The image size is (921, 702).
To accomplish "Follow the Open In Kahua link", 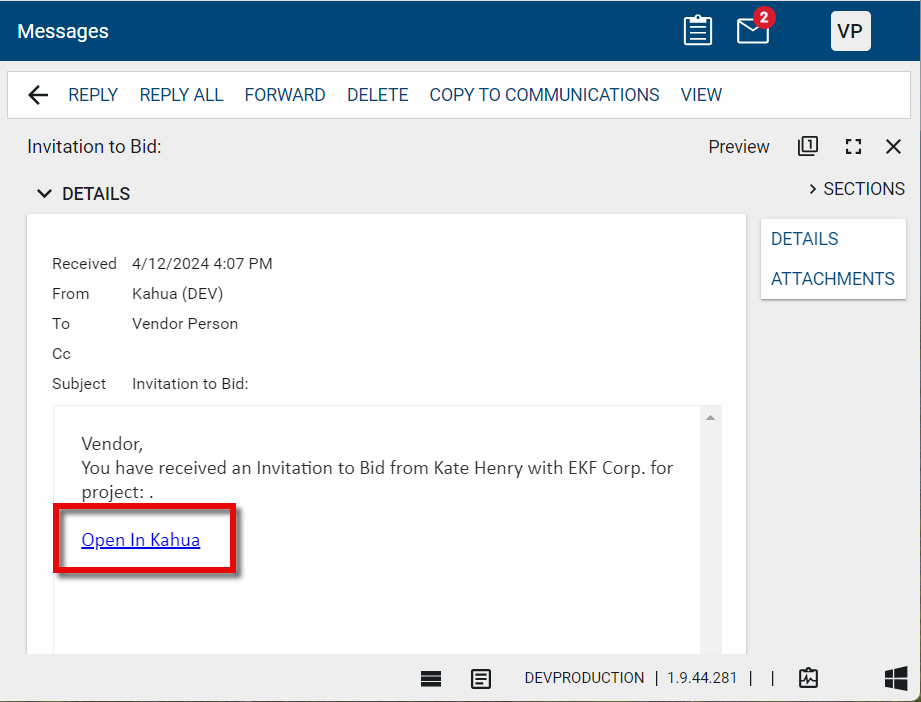I will coord(140,540).
